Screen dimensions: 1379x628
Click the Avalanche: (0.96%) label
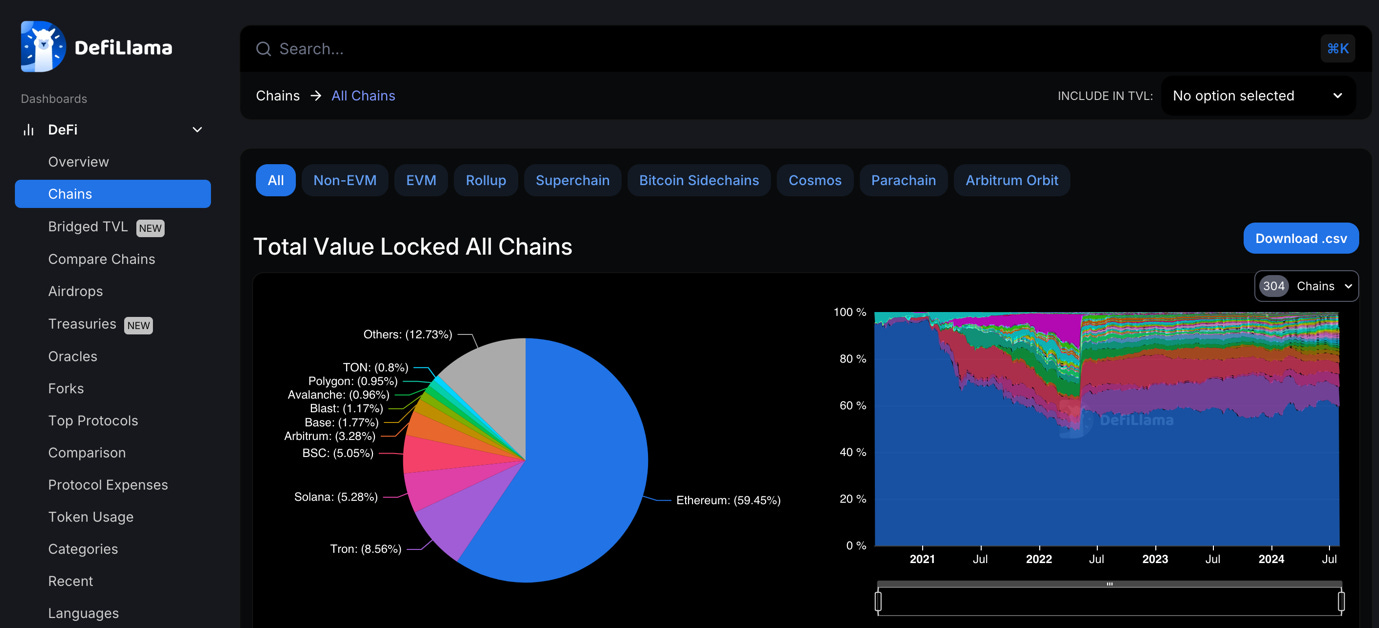click(338, 395)
